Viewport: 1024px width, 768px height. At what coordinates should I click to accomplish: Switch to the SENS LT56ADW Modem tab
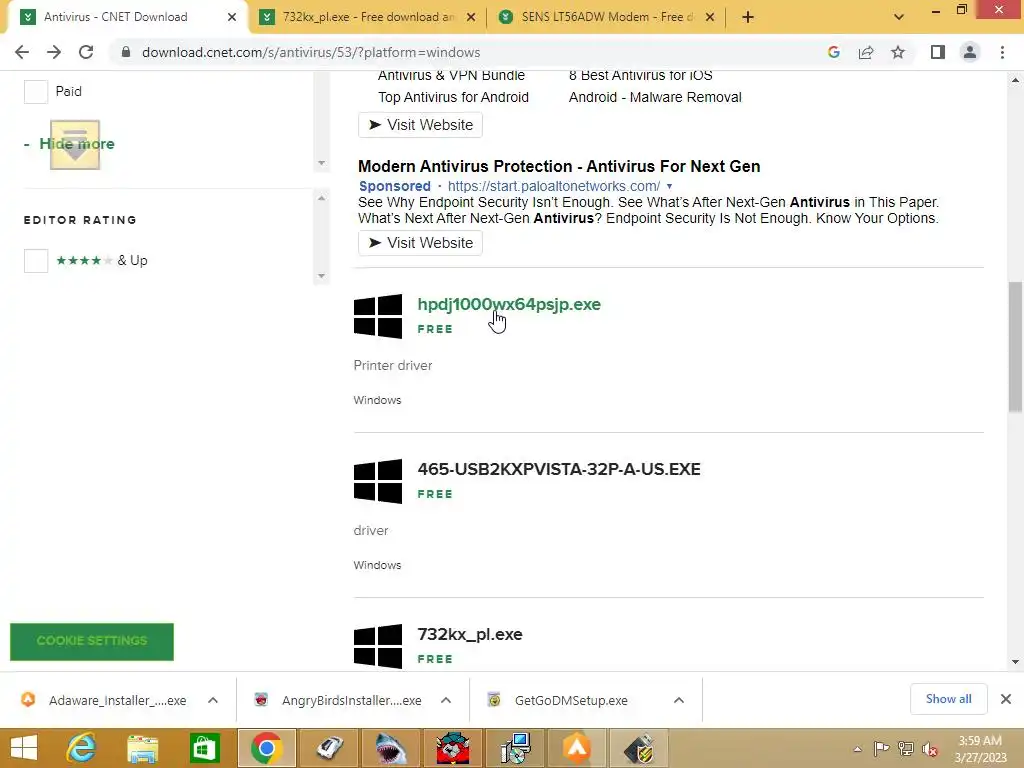(607, 17)
